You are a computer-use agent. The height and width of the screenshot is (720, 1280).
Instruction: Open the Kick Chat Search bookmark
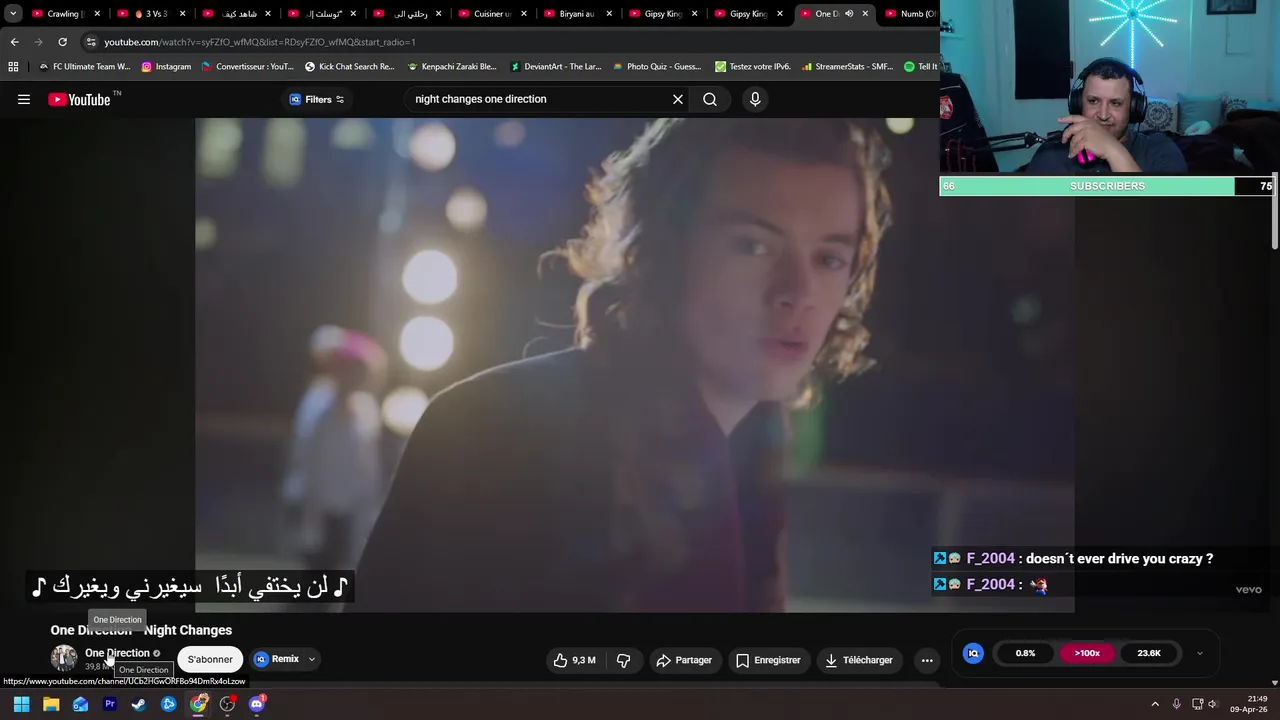(x=349, y=67)
